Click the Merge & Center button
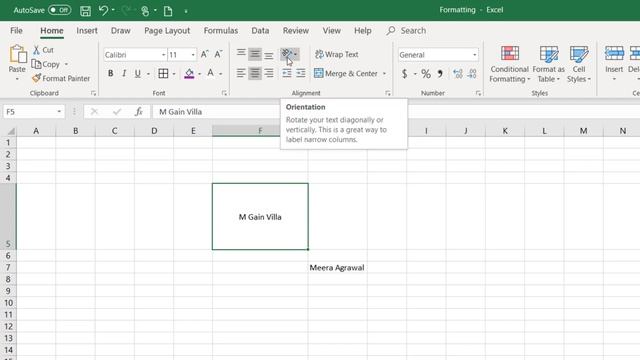The image size is (640, 360). (x=346, y=73)
